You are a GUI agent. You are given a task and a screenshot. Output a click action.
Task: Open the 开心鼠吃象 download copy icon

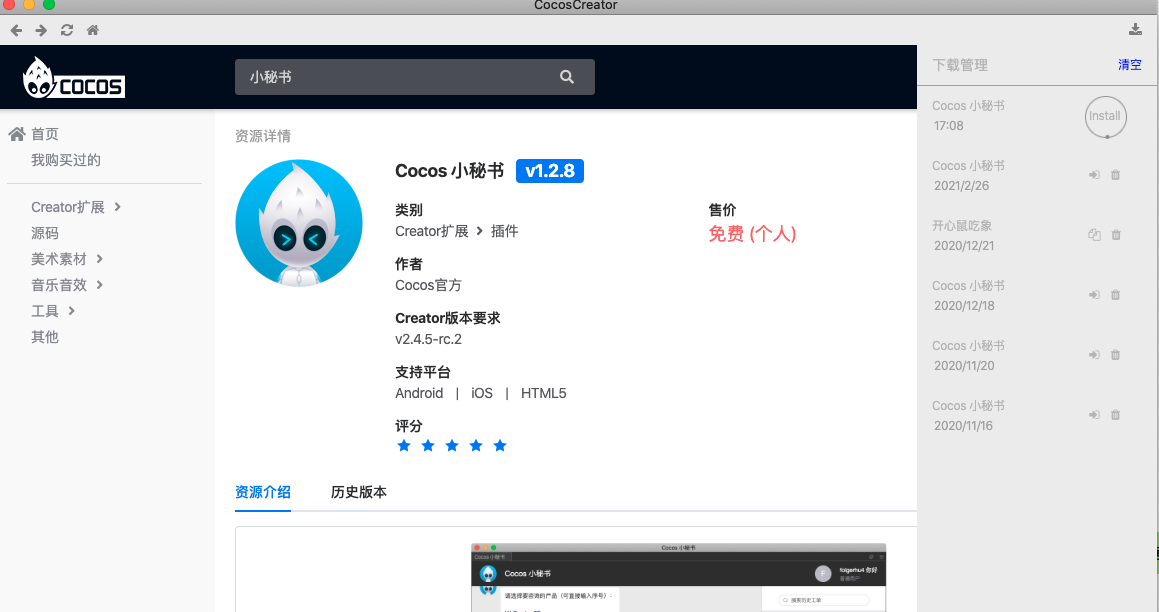click(x=1094, y=235)
